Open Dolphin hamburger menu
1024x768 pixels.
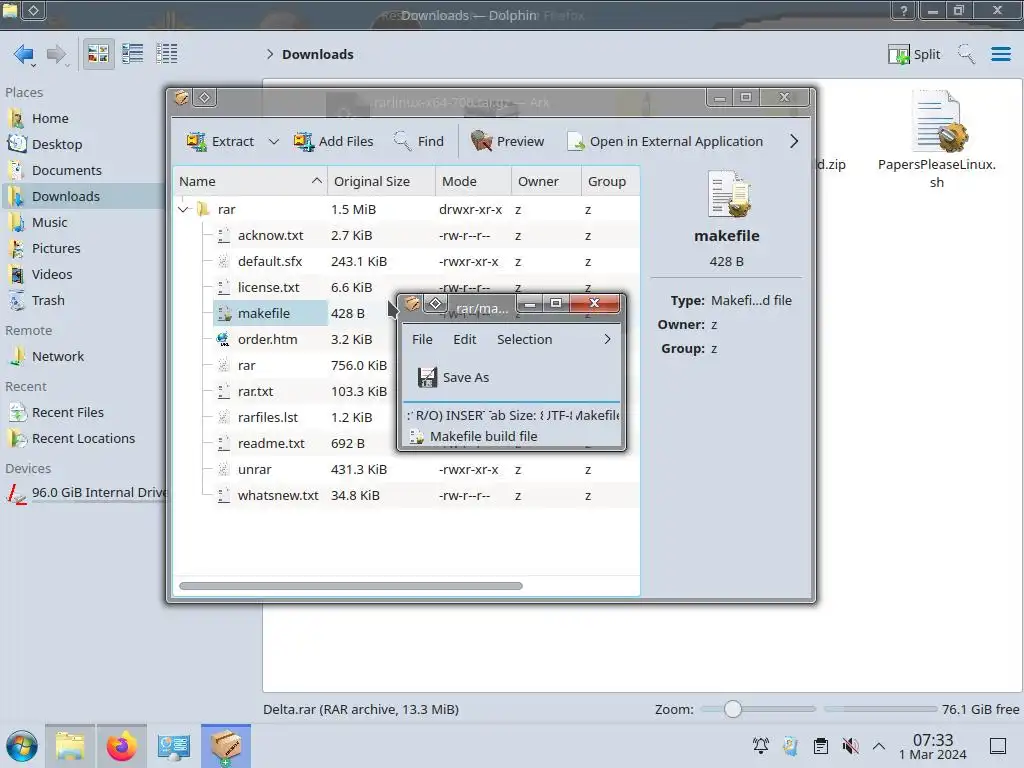tap(1000, 54)
